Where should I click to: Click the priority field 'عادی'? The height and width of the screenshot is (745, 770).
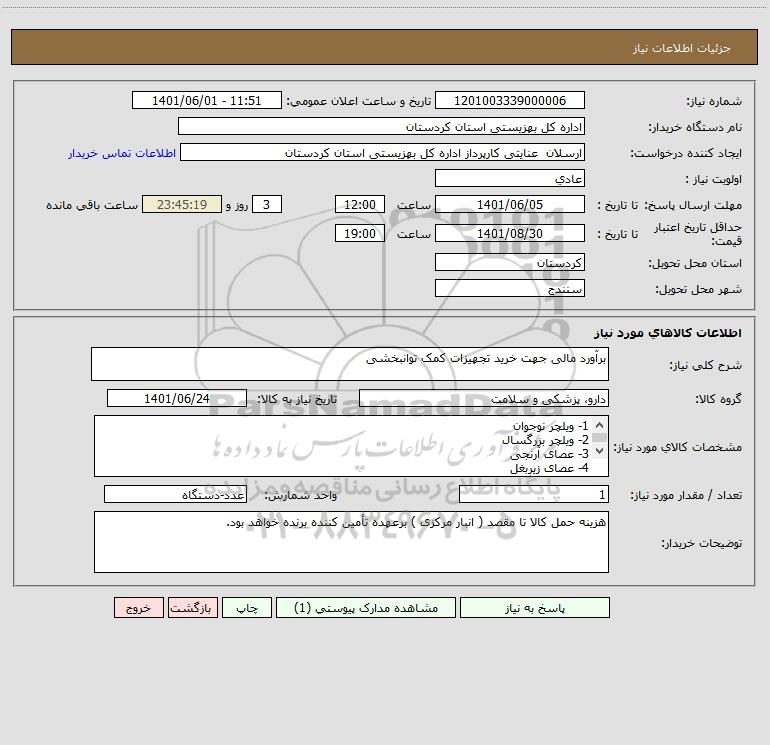coord(510,178)
